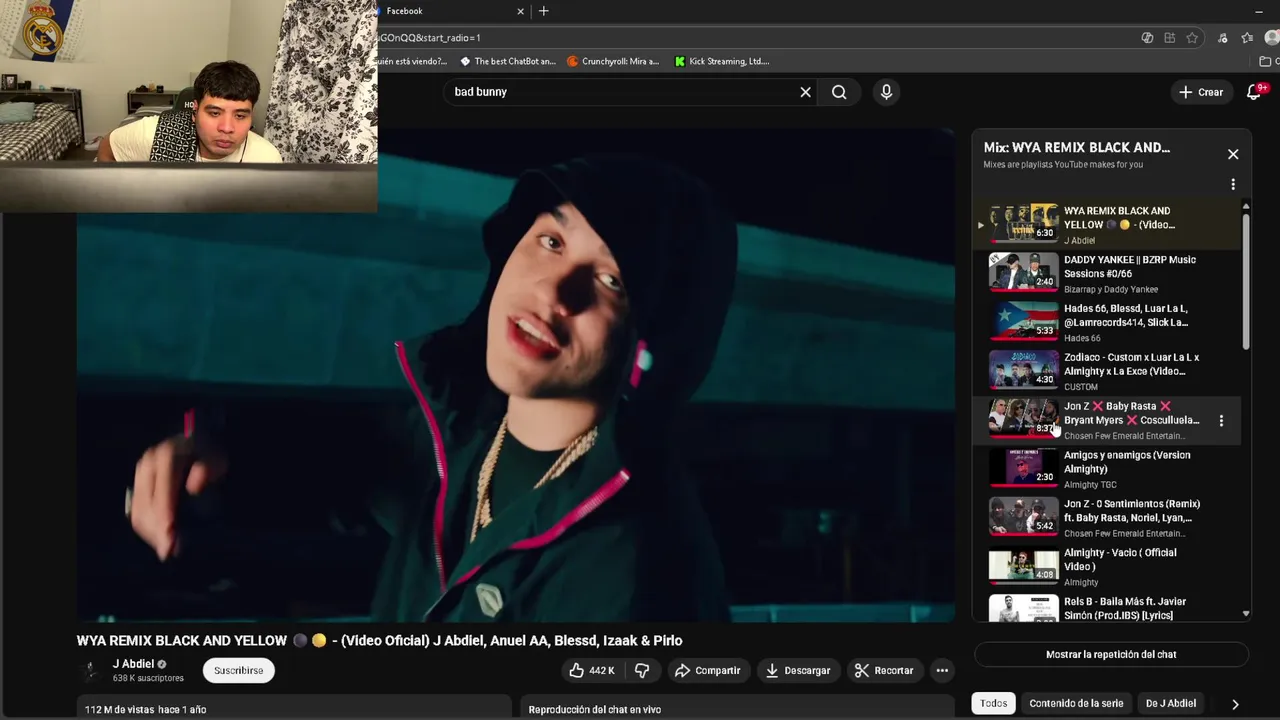The width and height of the screenshot is (1280, 720).
Task: Clear the search box with the X icon
Action: coord(805,92)
